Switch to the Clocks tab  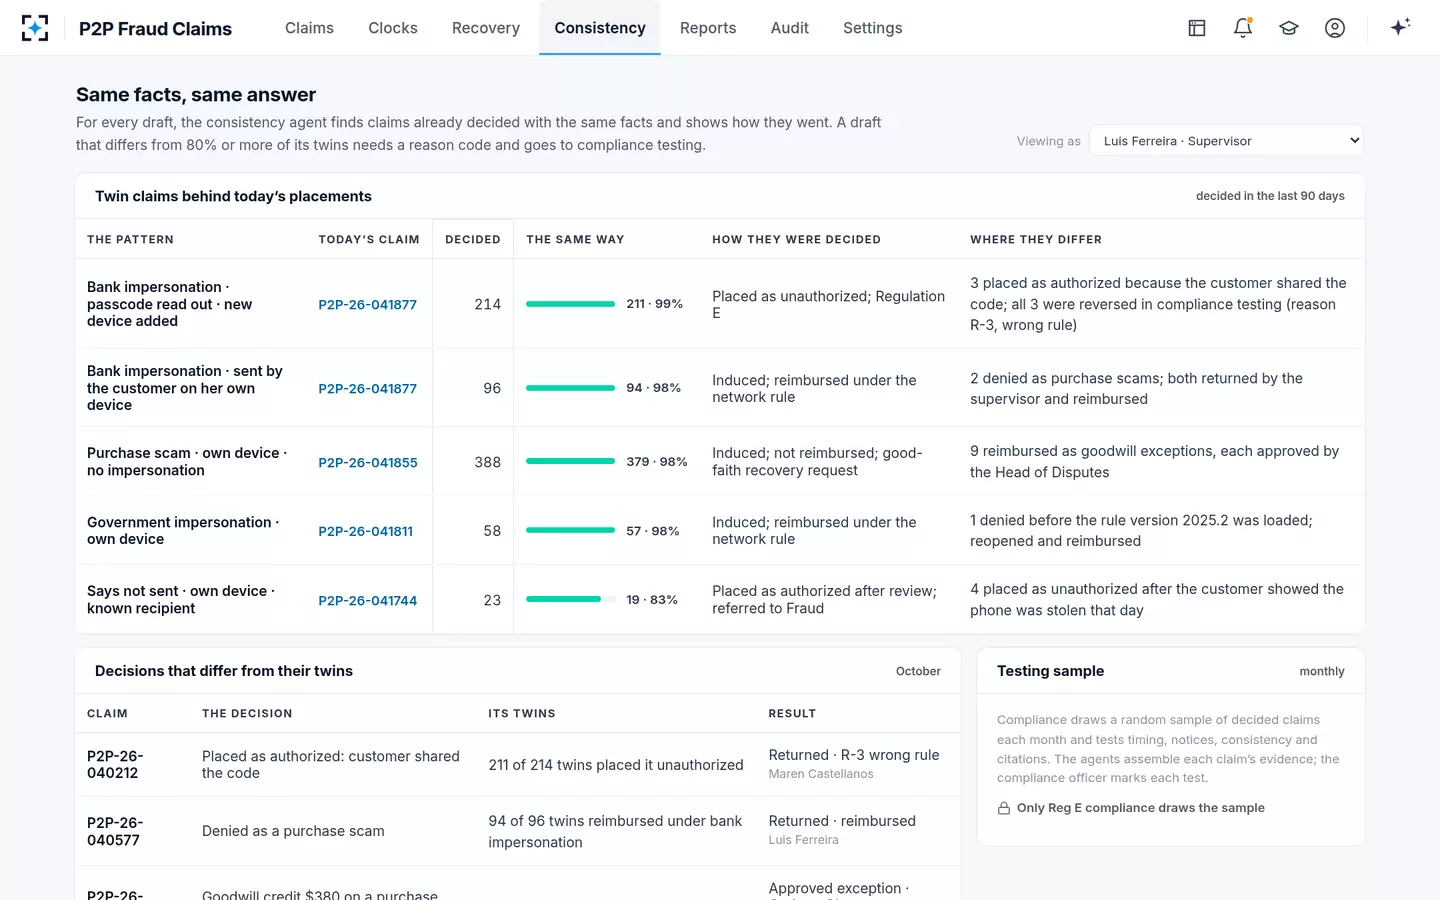coord(393,28)
